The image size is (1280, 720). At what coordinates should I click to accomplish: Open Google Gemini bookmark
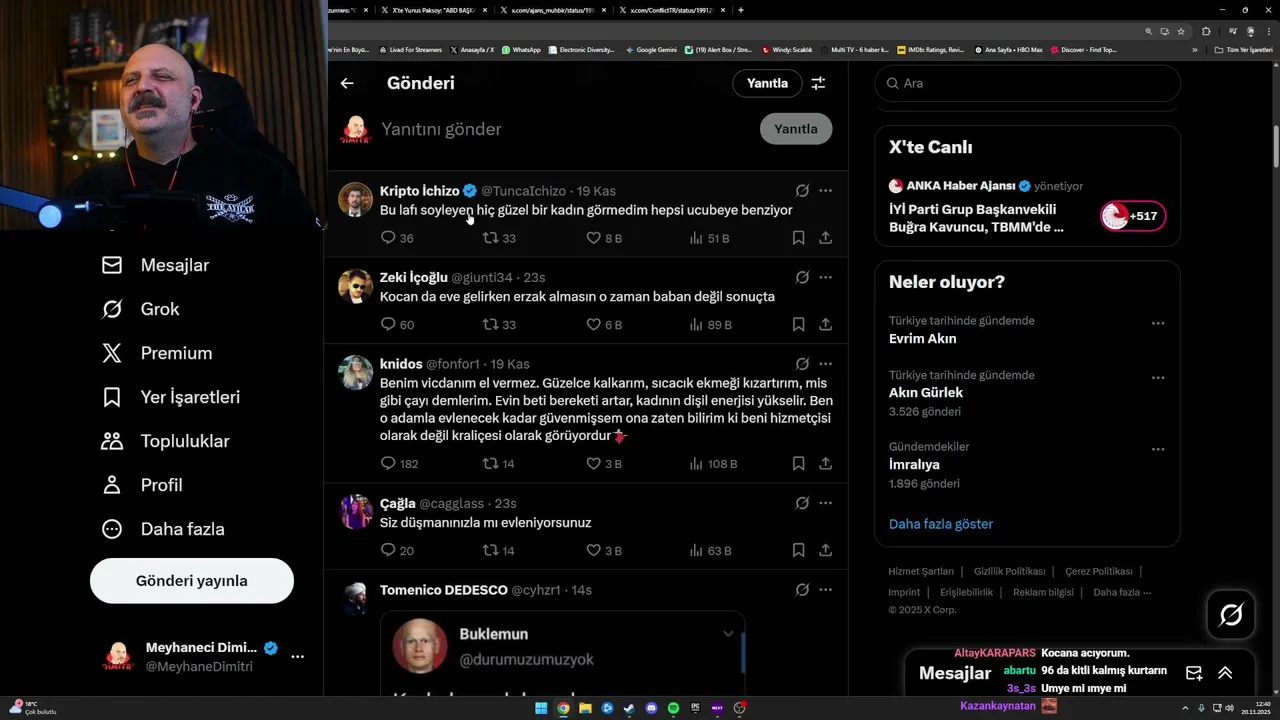pos(651,49)
